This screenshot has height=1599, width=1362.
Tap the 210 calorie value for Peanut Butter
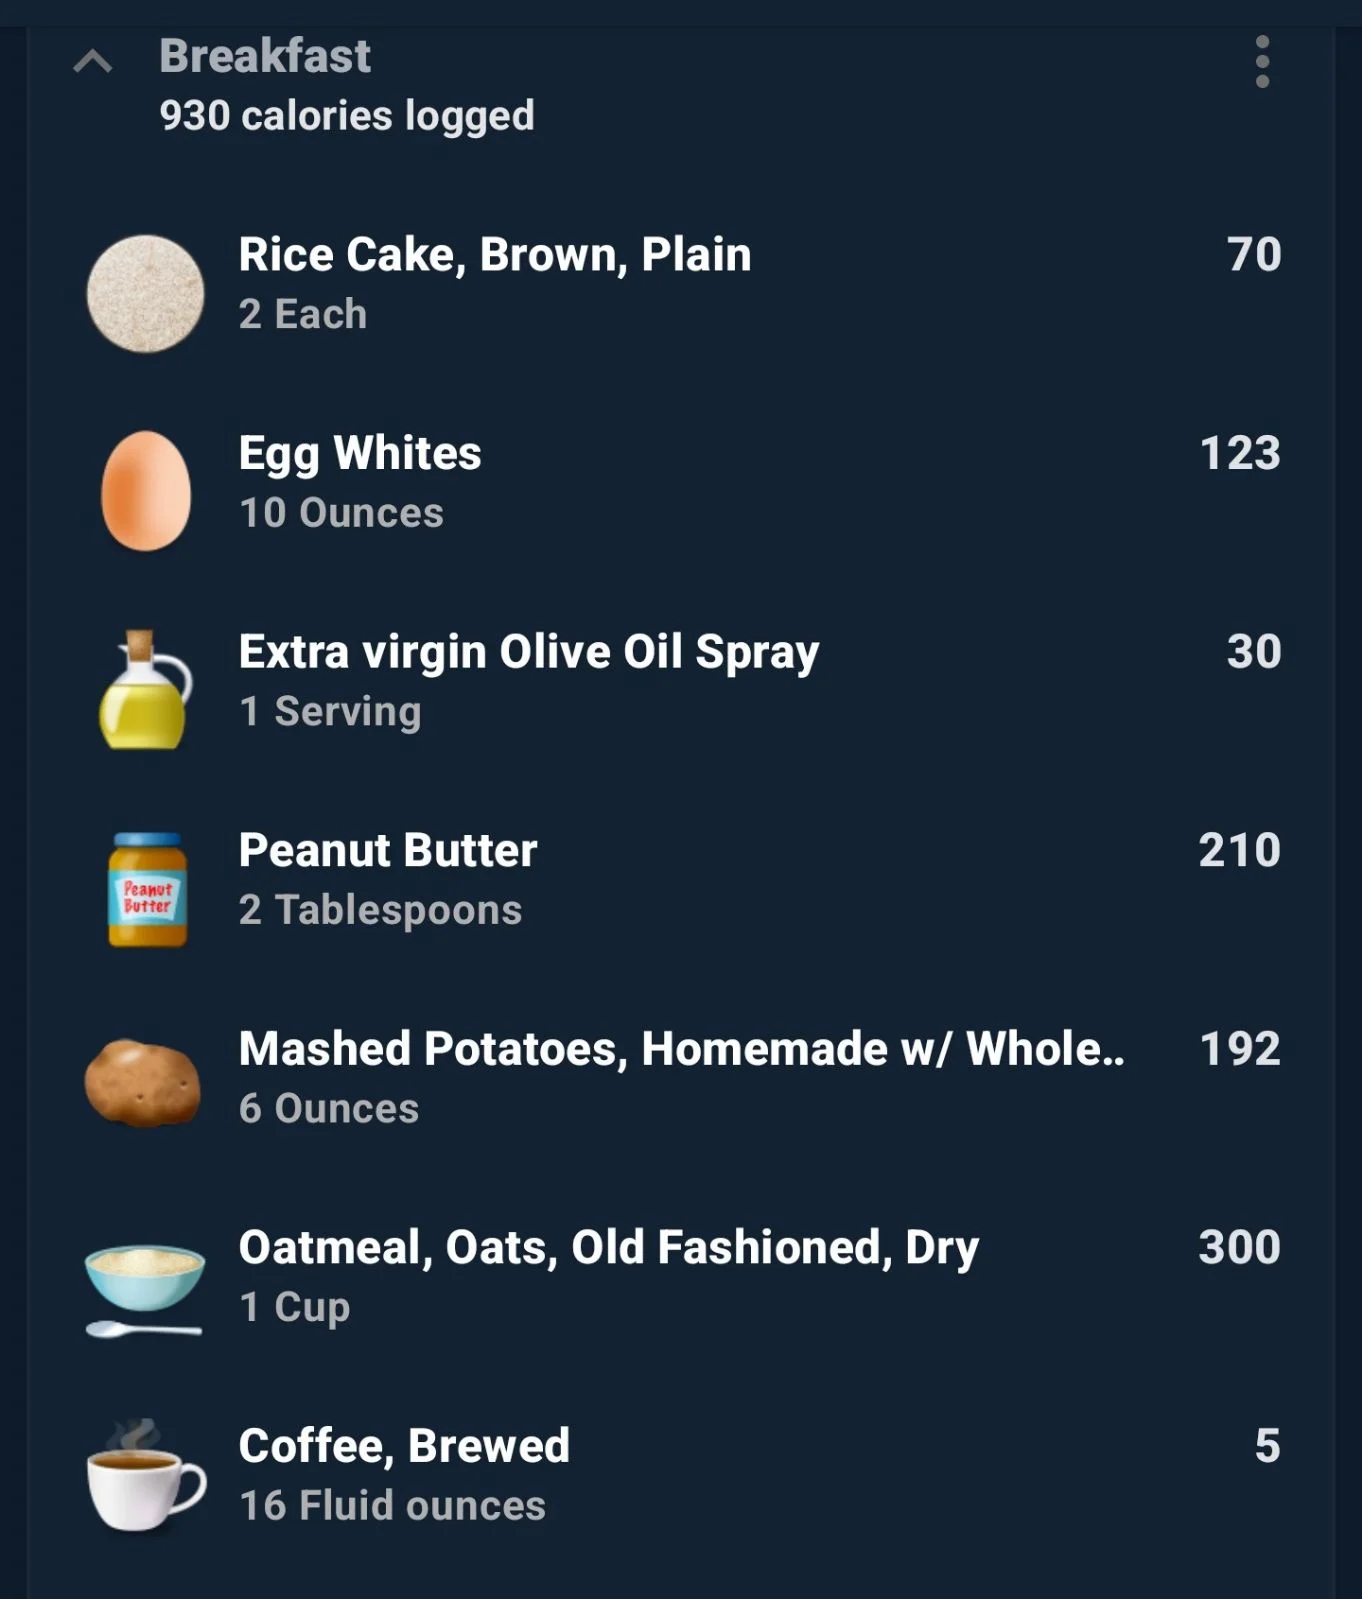pyautogui.click(x=1240, y=850)
